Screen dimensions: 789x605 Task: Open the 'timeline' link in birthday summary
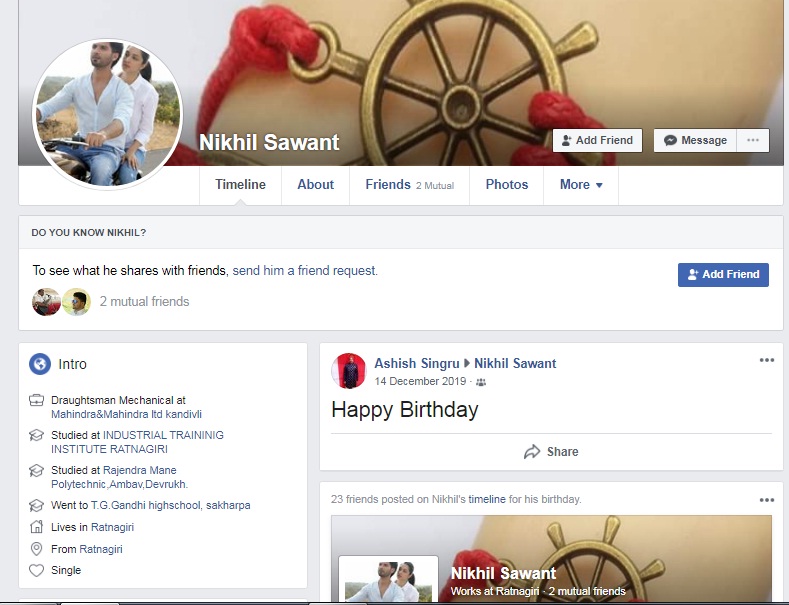[x=487, y=499]
